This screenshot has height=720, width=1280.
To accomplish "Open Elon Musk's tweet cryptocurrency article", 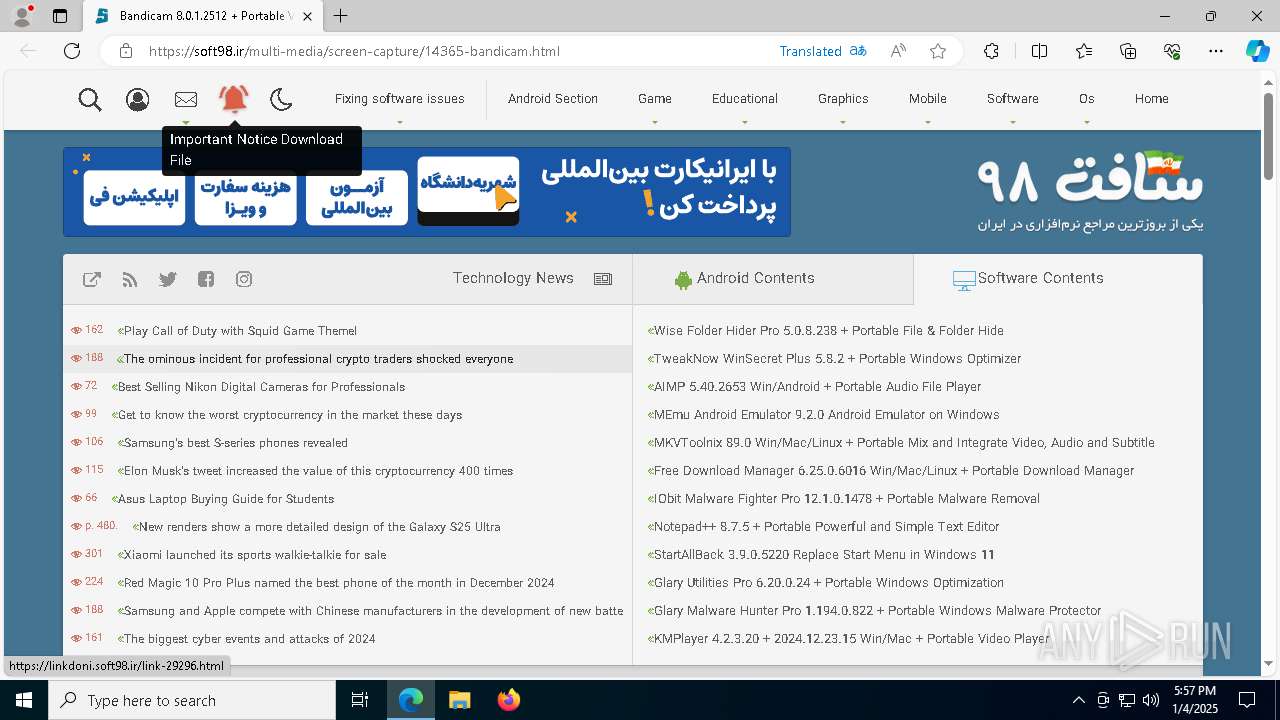I will [x=318, y=471].
